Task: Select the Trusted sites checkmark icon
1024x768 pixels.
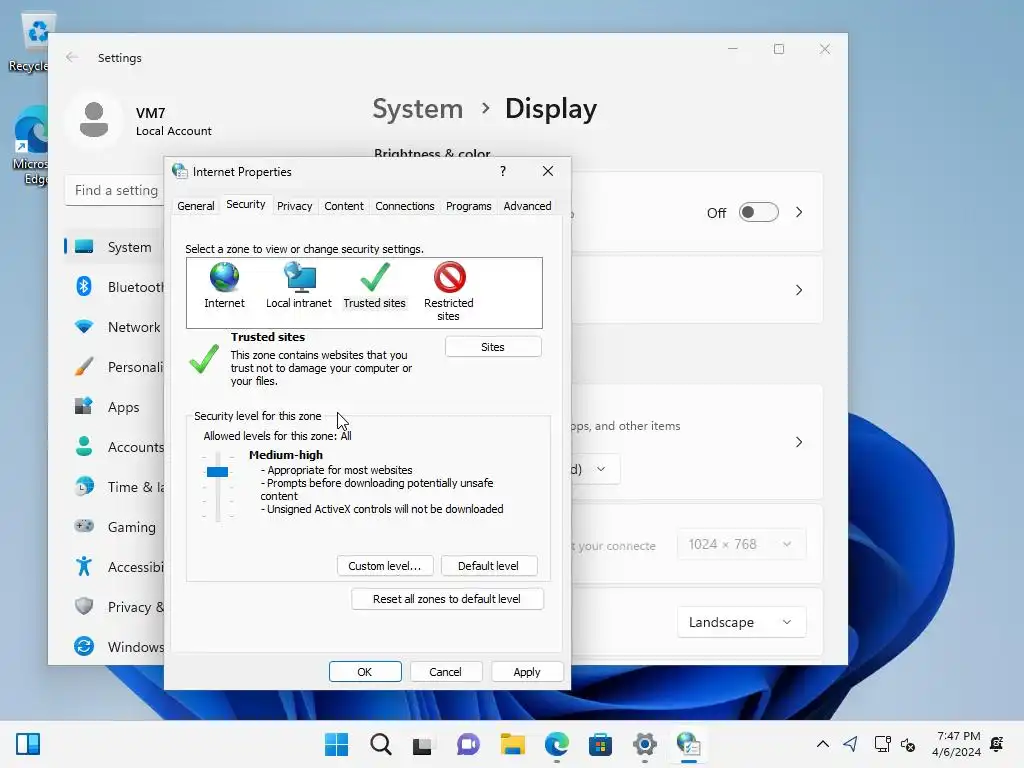Action: tap(375, 278)
